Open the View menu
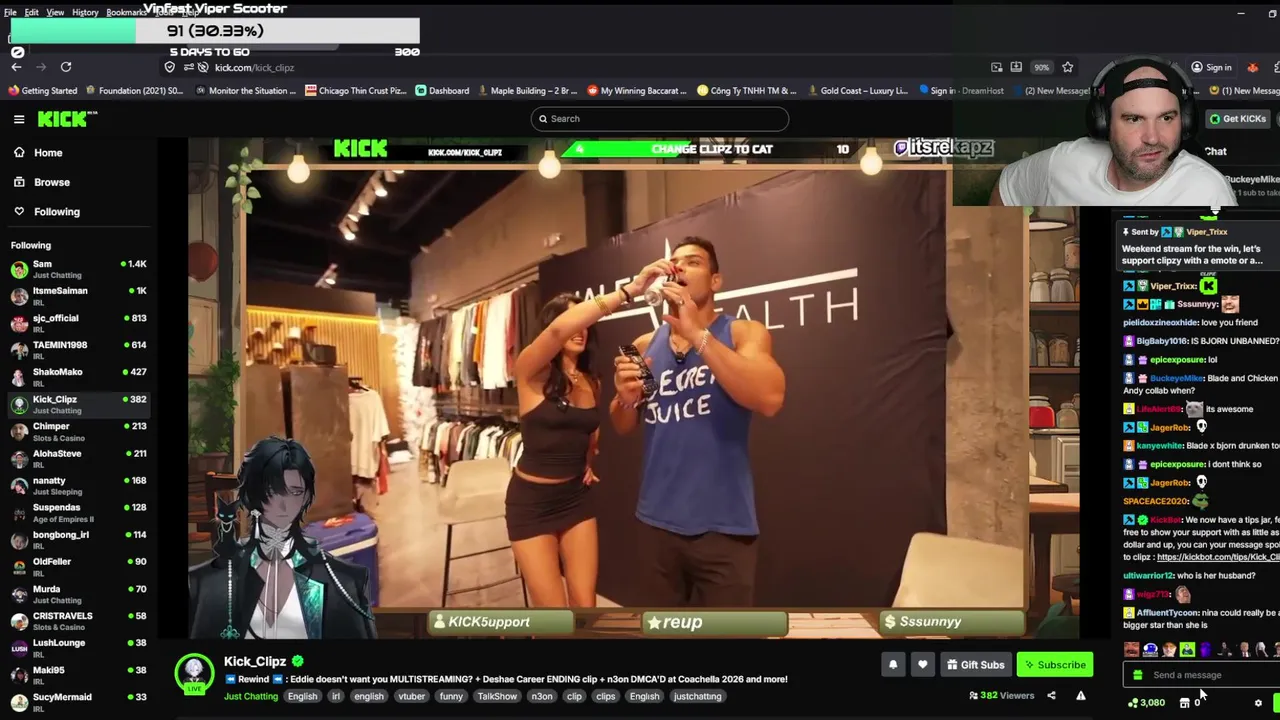This screenshot has height=720, width=1280. click(55, 12)
